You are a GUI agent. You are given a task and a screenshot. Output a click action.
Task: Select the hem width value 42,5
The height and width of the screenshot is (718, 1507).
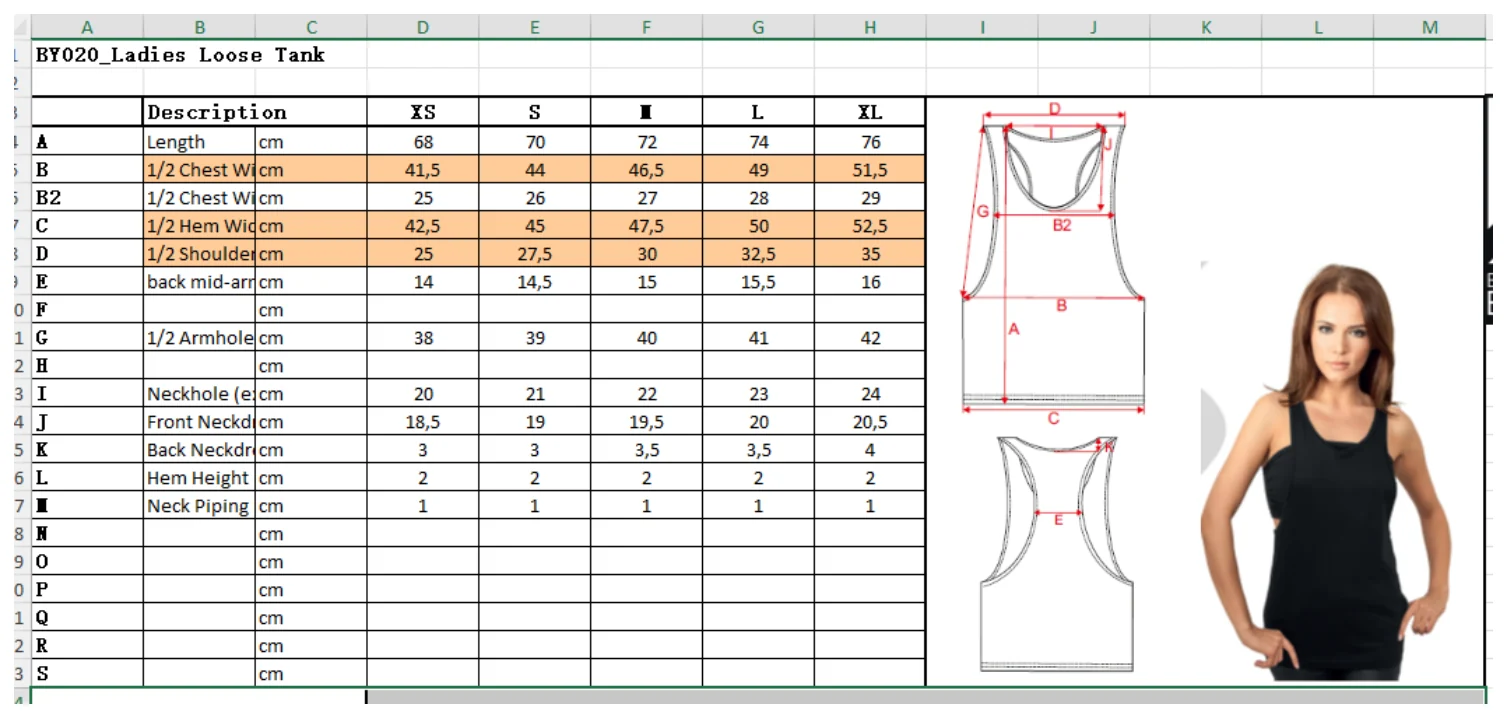tap(423, 226)
